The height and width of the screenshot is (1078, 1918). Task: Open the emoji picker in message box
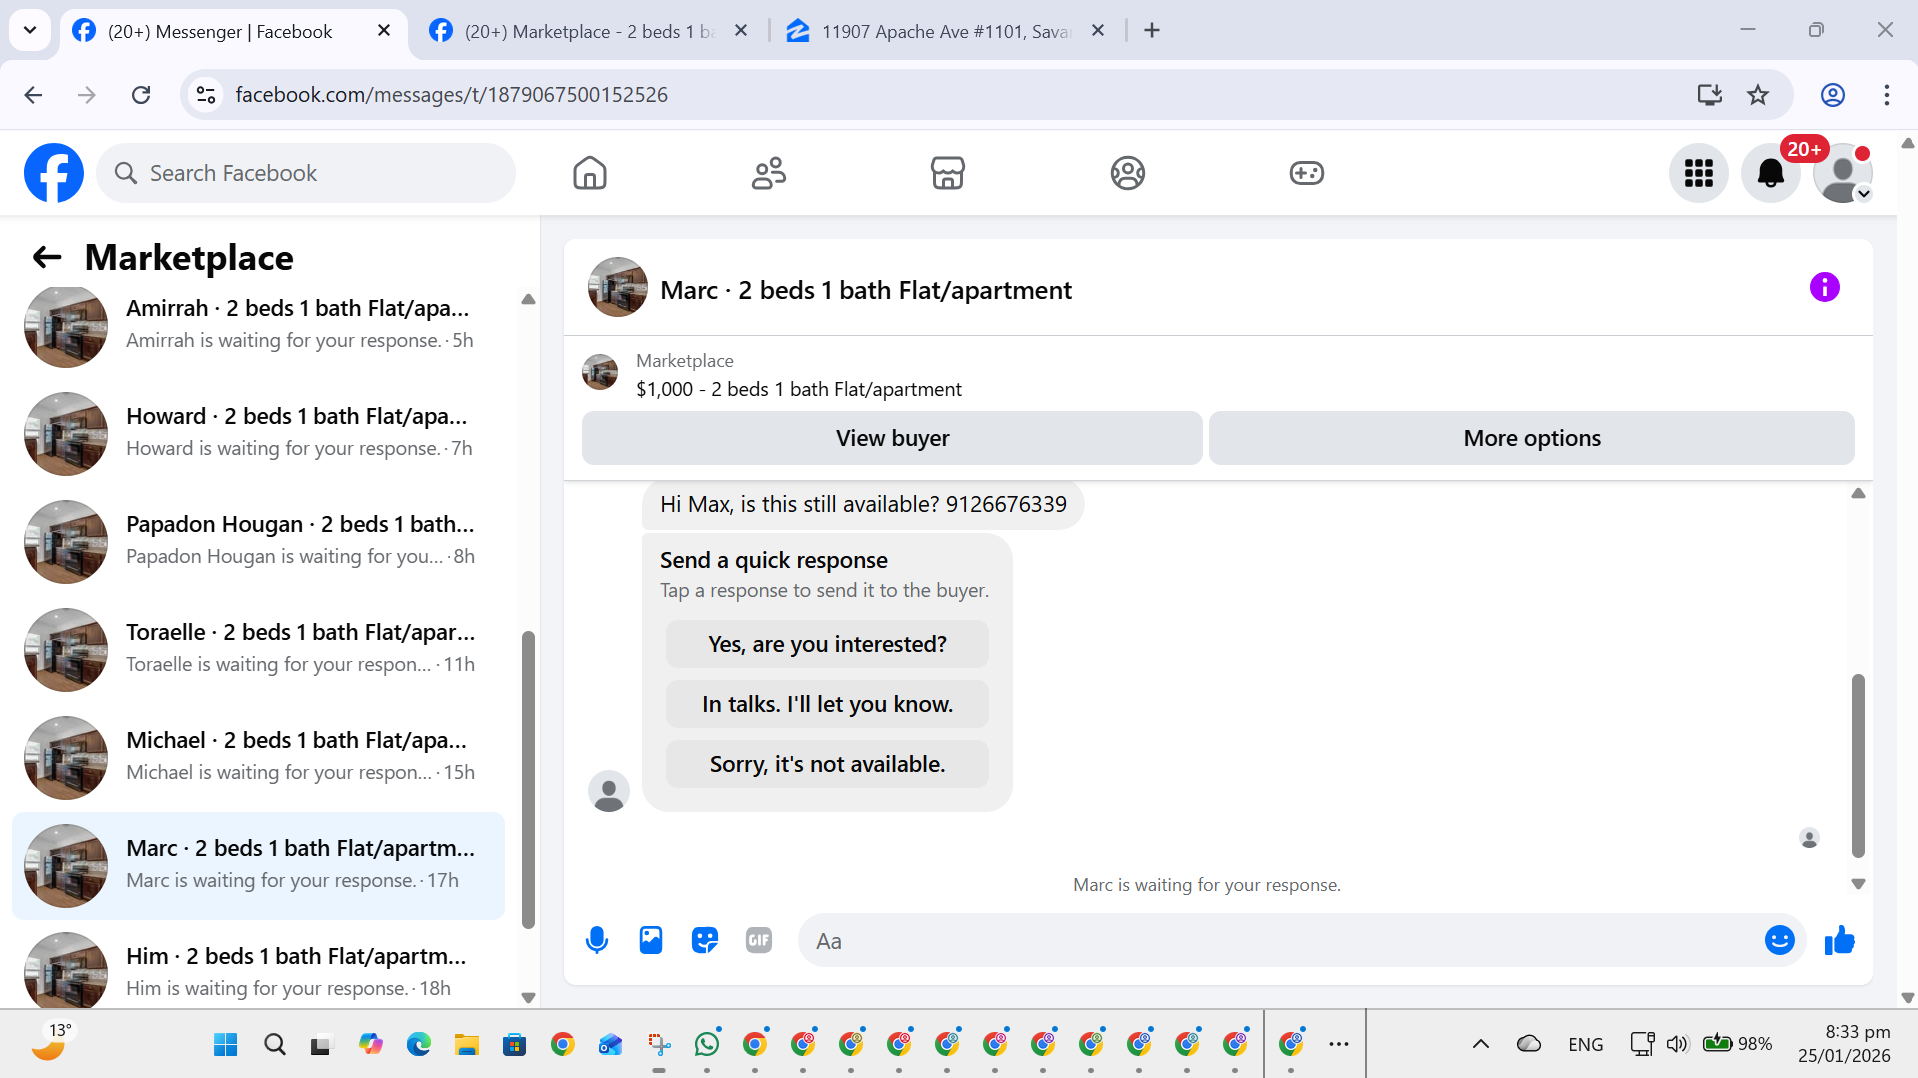coord(1780,940)
